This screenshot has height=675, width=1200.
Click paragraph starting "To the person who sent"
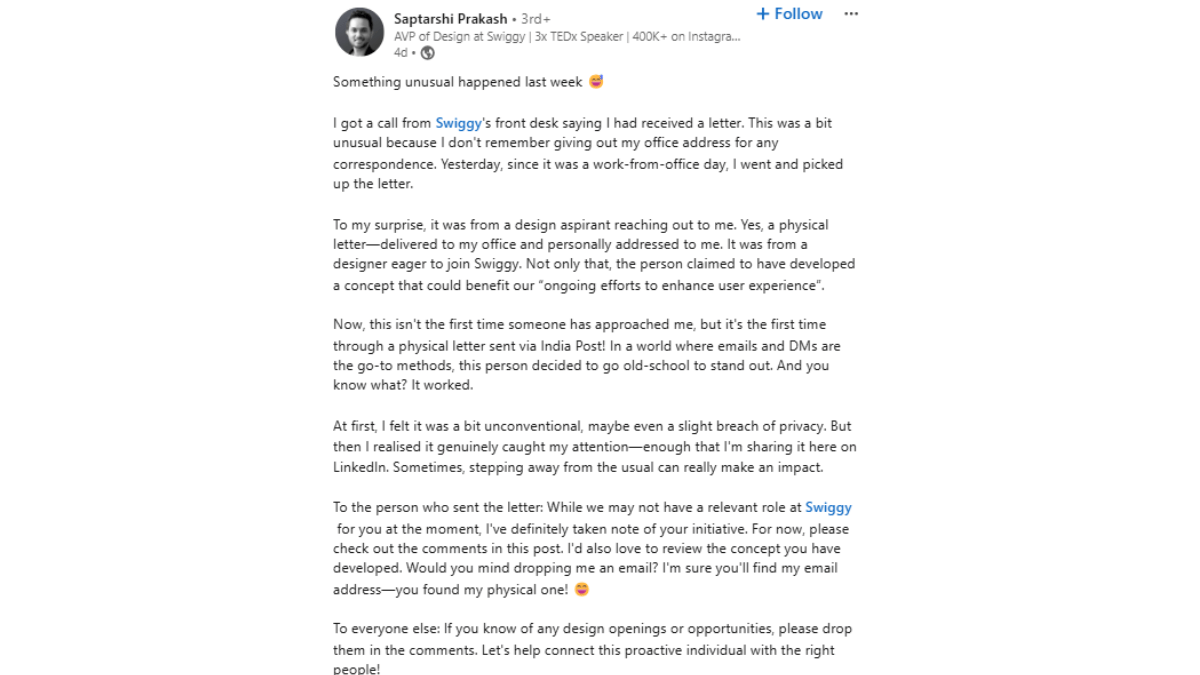[590, 548]
